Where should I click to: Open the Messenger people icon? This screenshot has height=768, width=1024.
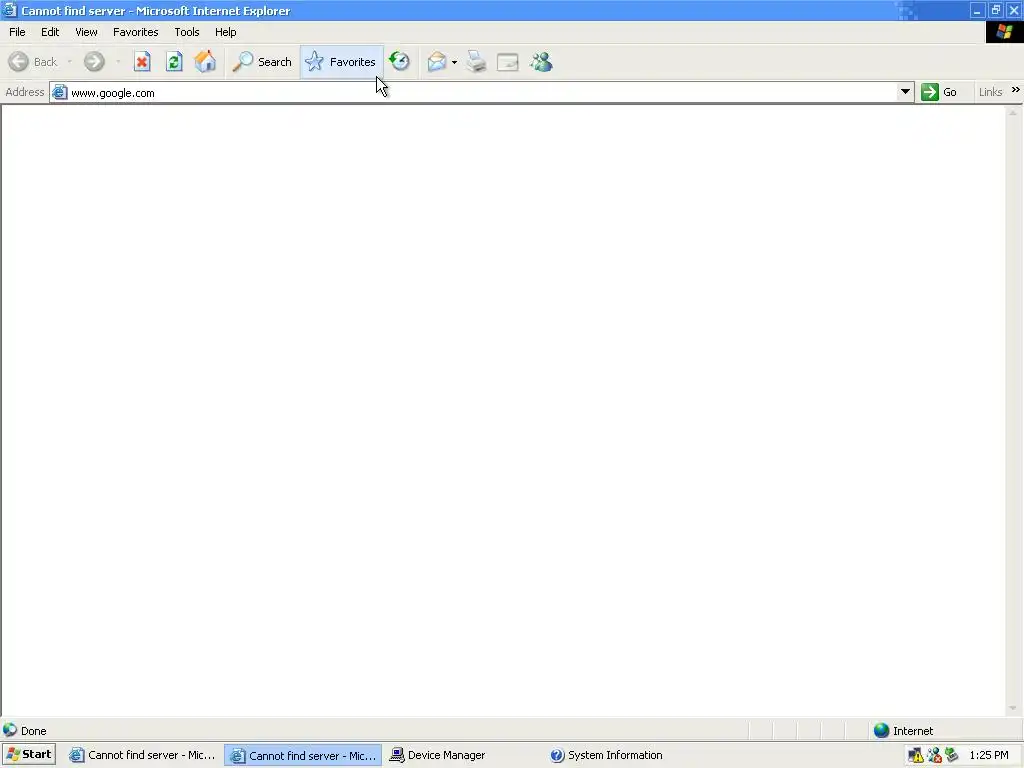[541, 62]
